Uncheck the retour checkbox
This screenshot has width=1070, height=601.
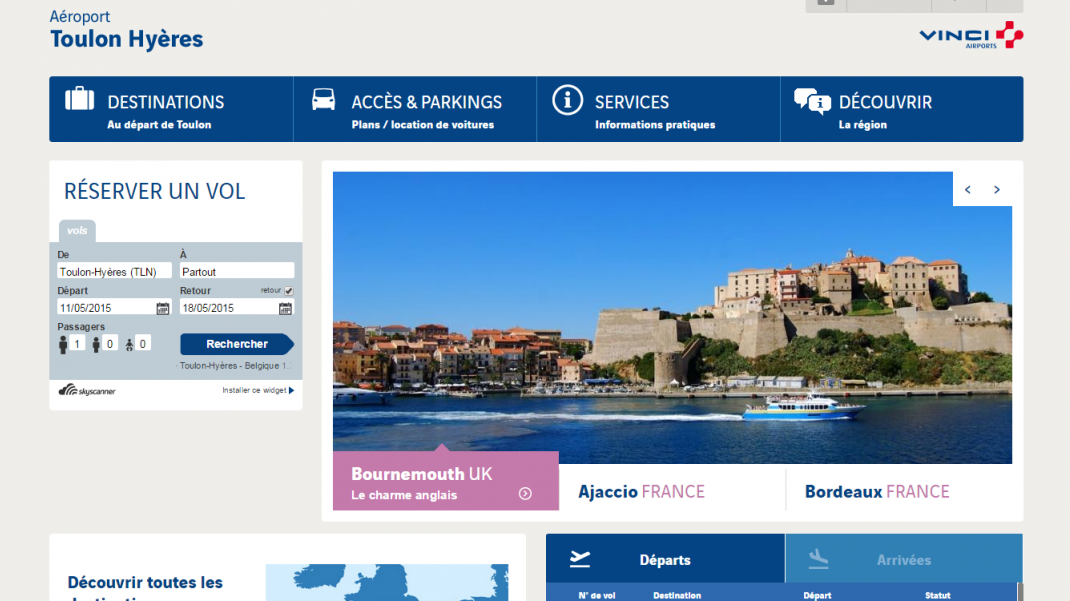(289, 291)
